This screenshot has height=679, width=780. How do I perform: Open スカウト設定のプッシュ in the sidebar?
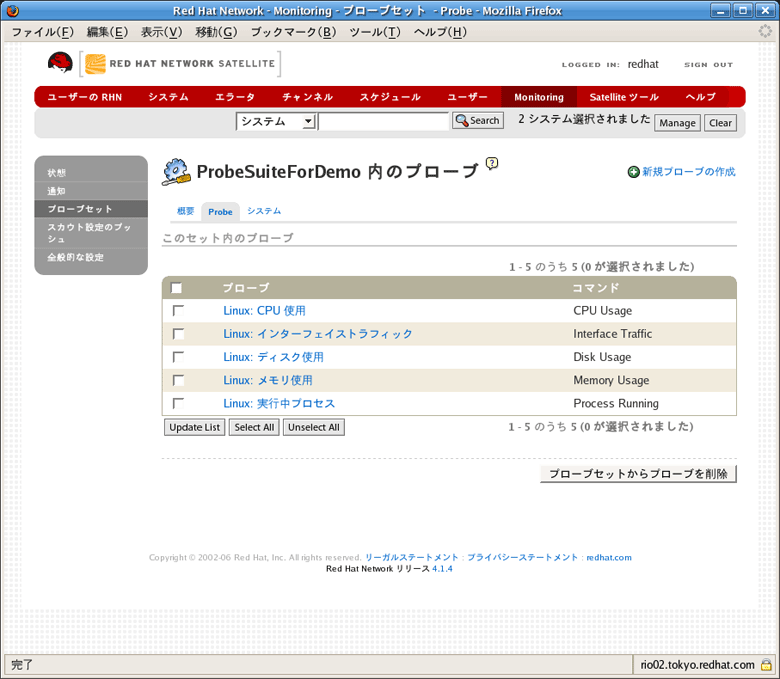point(91,233)
